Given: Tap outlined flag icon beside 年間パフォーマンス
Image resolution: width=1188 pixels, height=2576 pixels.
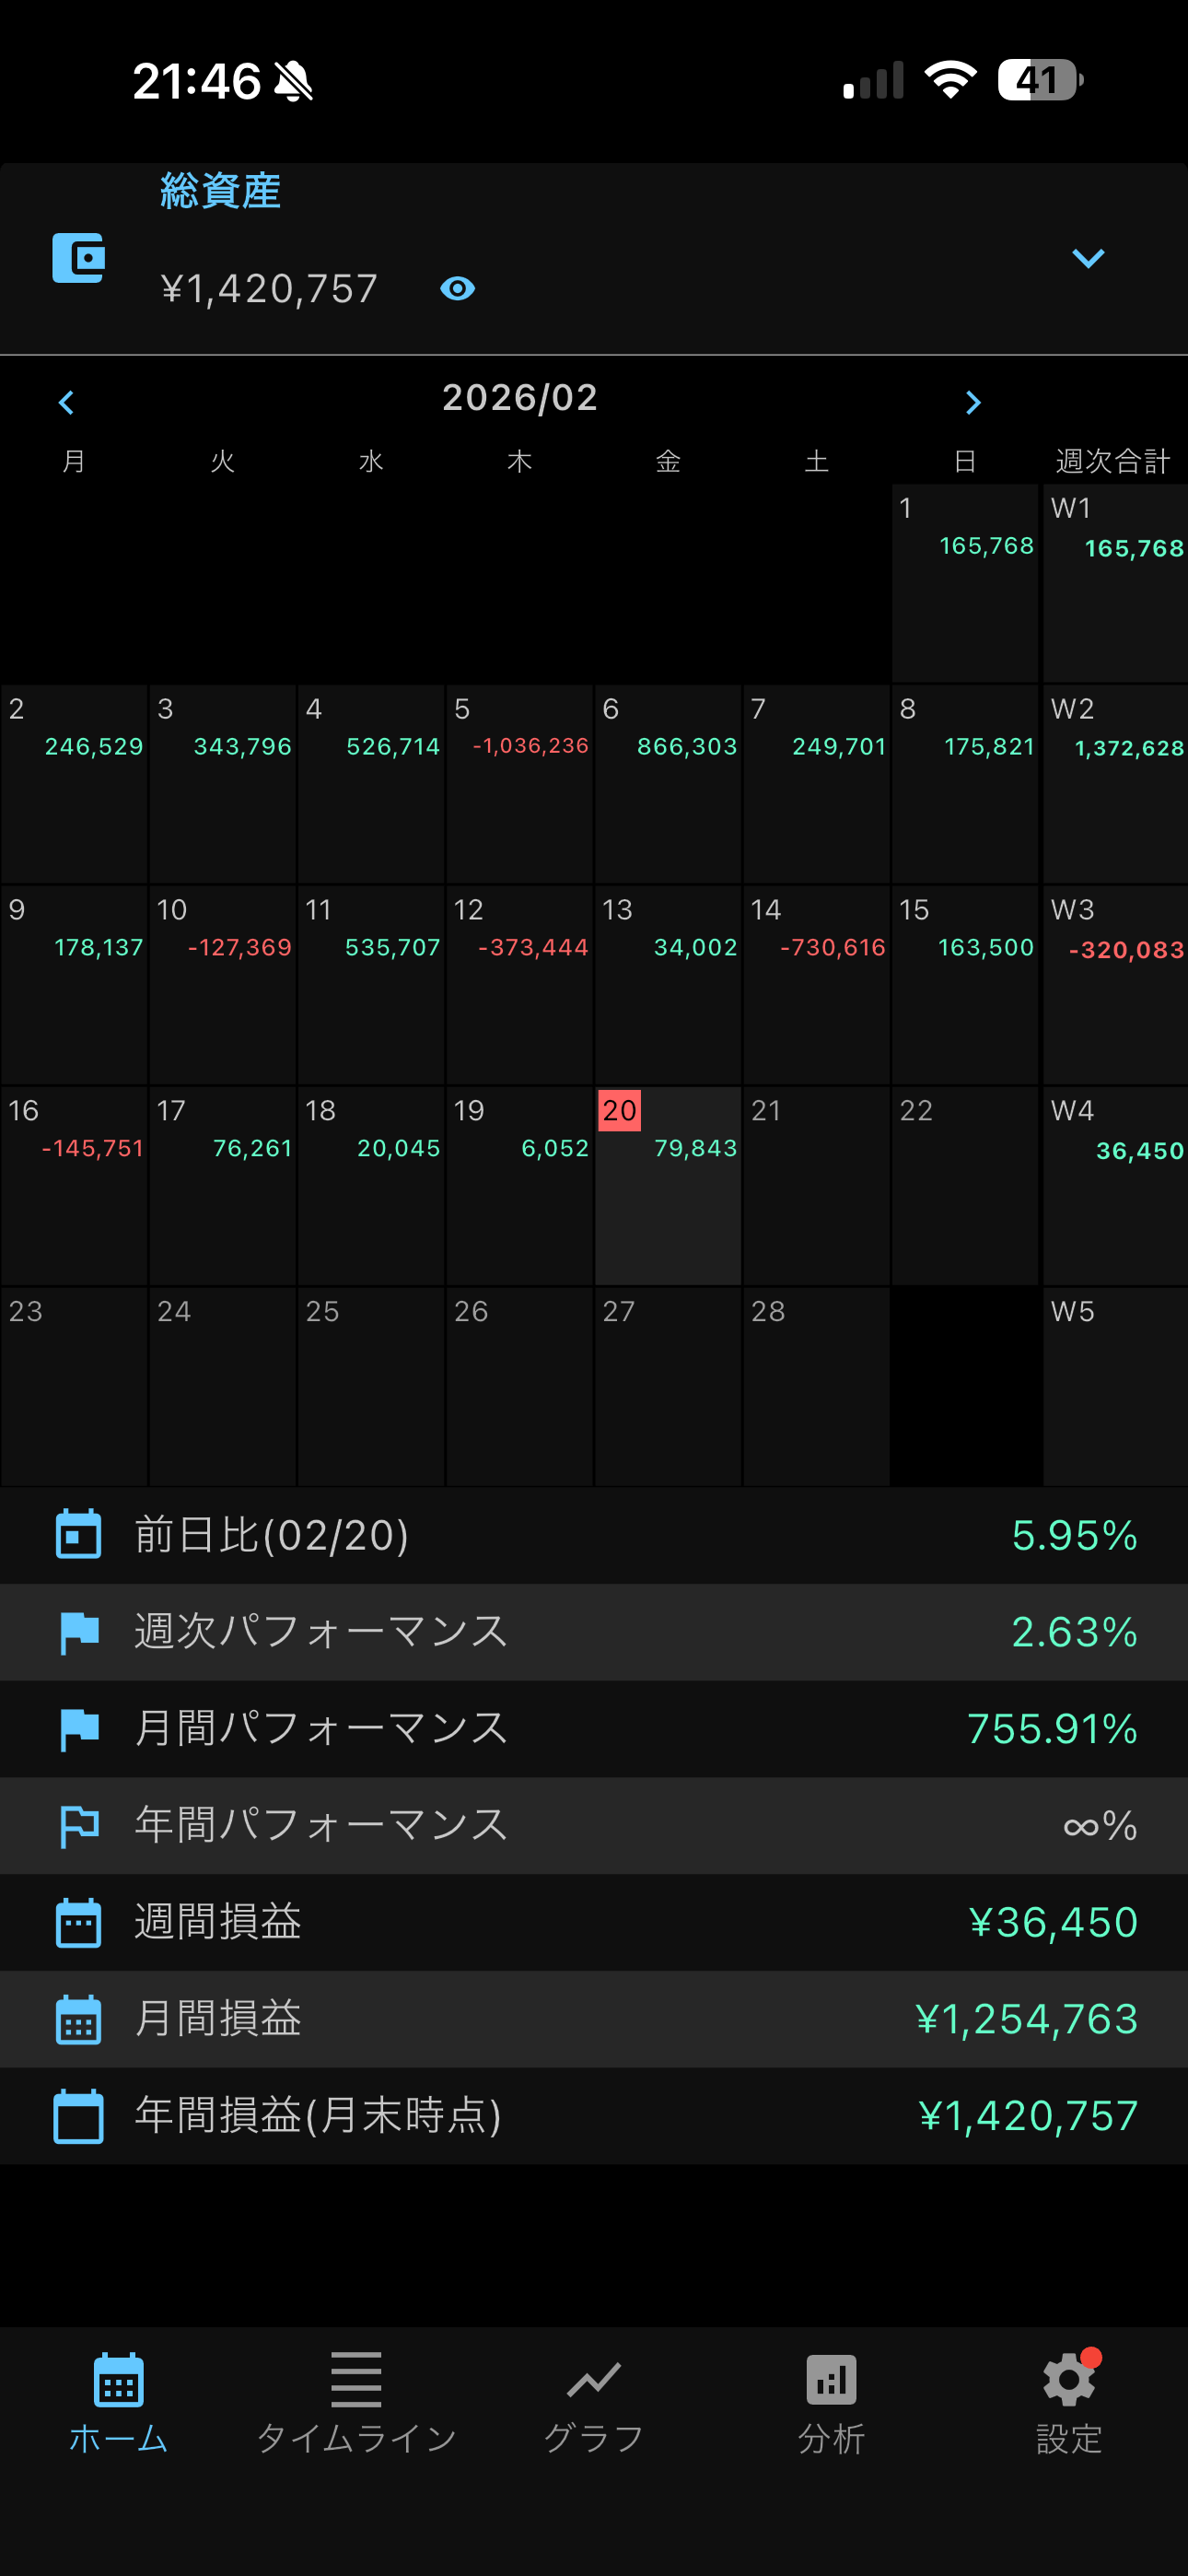Looking at the screenshot, I should (x=78, y=1826).
